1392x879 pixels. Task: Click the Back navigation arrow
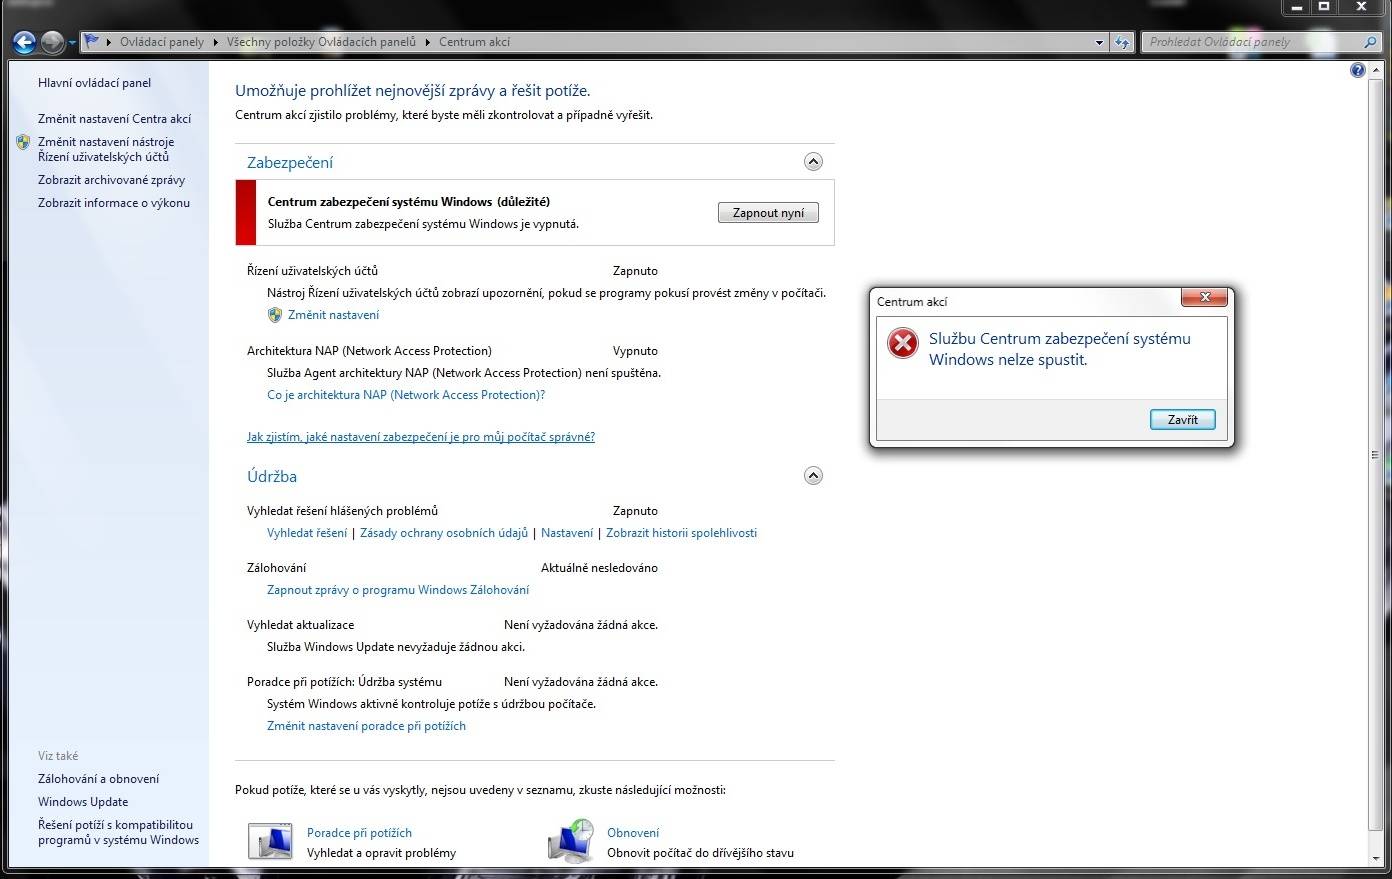click(24, 42)
